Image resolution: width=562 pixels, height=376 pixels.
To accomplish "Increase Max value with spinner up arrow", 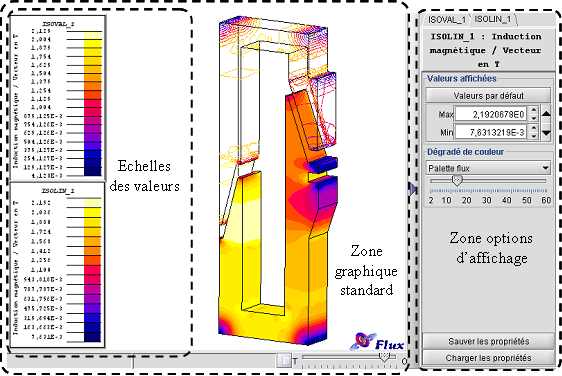I will pyautogui.click(x=534, y=111).
